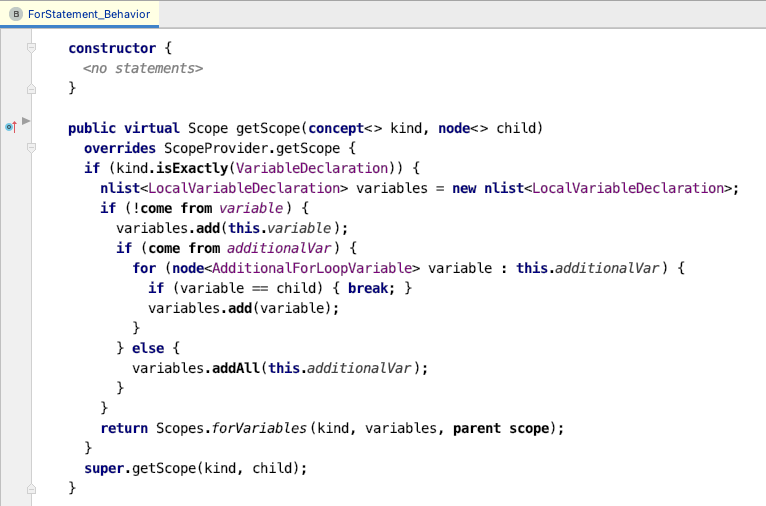Click the 'public virtual' modifiers
The width and height of the screenshot is (766, 506).
pyautogui.click(x=124, y=128)
